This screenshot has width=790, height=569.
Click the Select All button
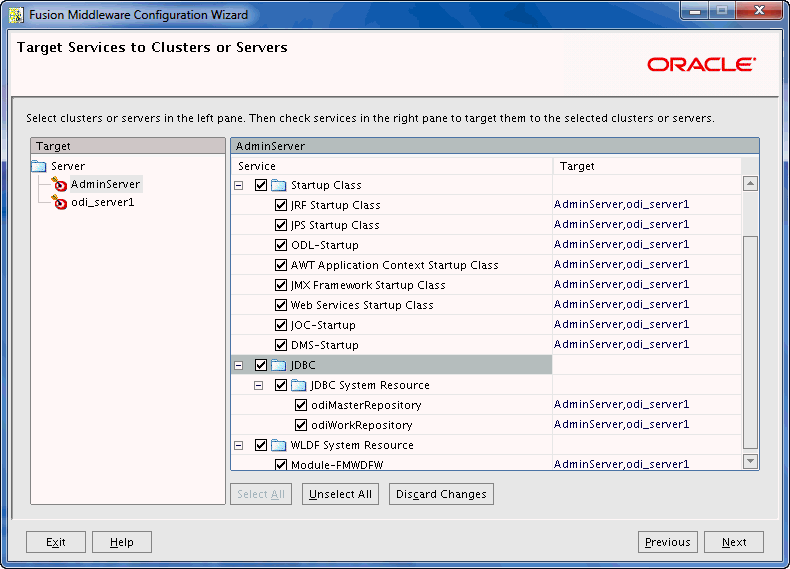click(x=261, y=494)
